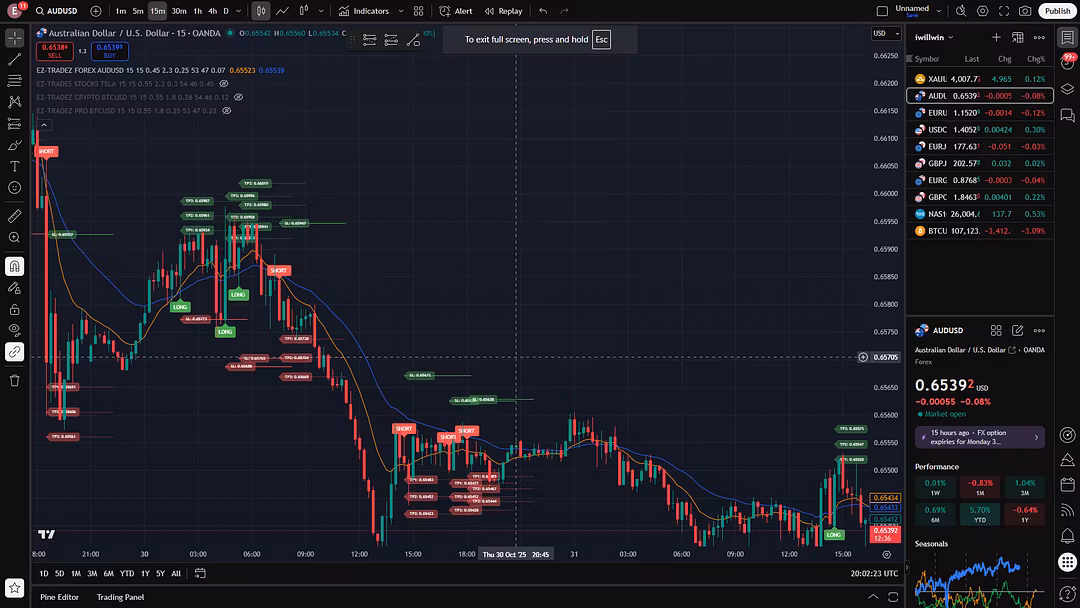1080x608 pixels.
Task: Show the EZ-TRADEZ CRYPTO BTCUSD indicator
Action: tap(238, 97)
